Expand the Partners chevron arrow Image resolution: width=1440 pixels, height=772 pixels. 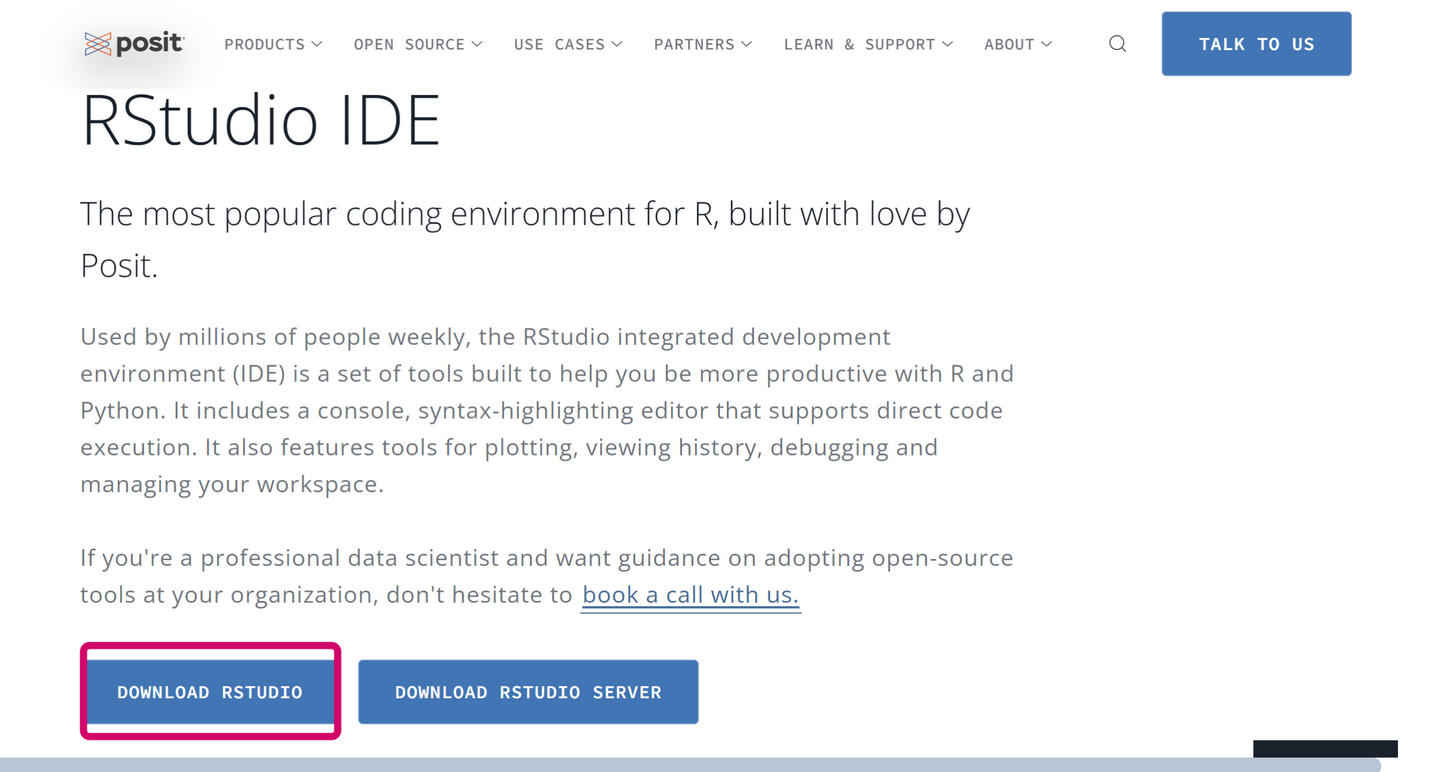click(x=747, y=44)
